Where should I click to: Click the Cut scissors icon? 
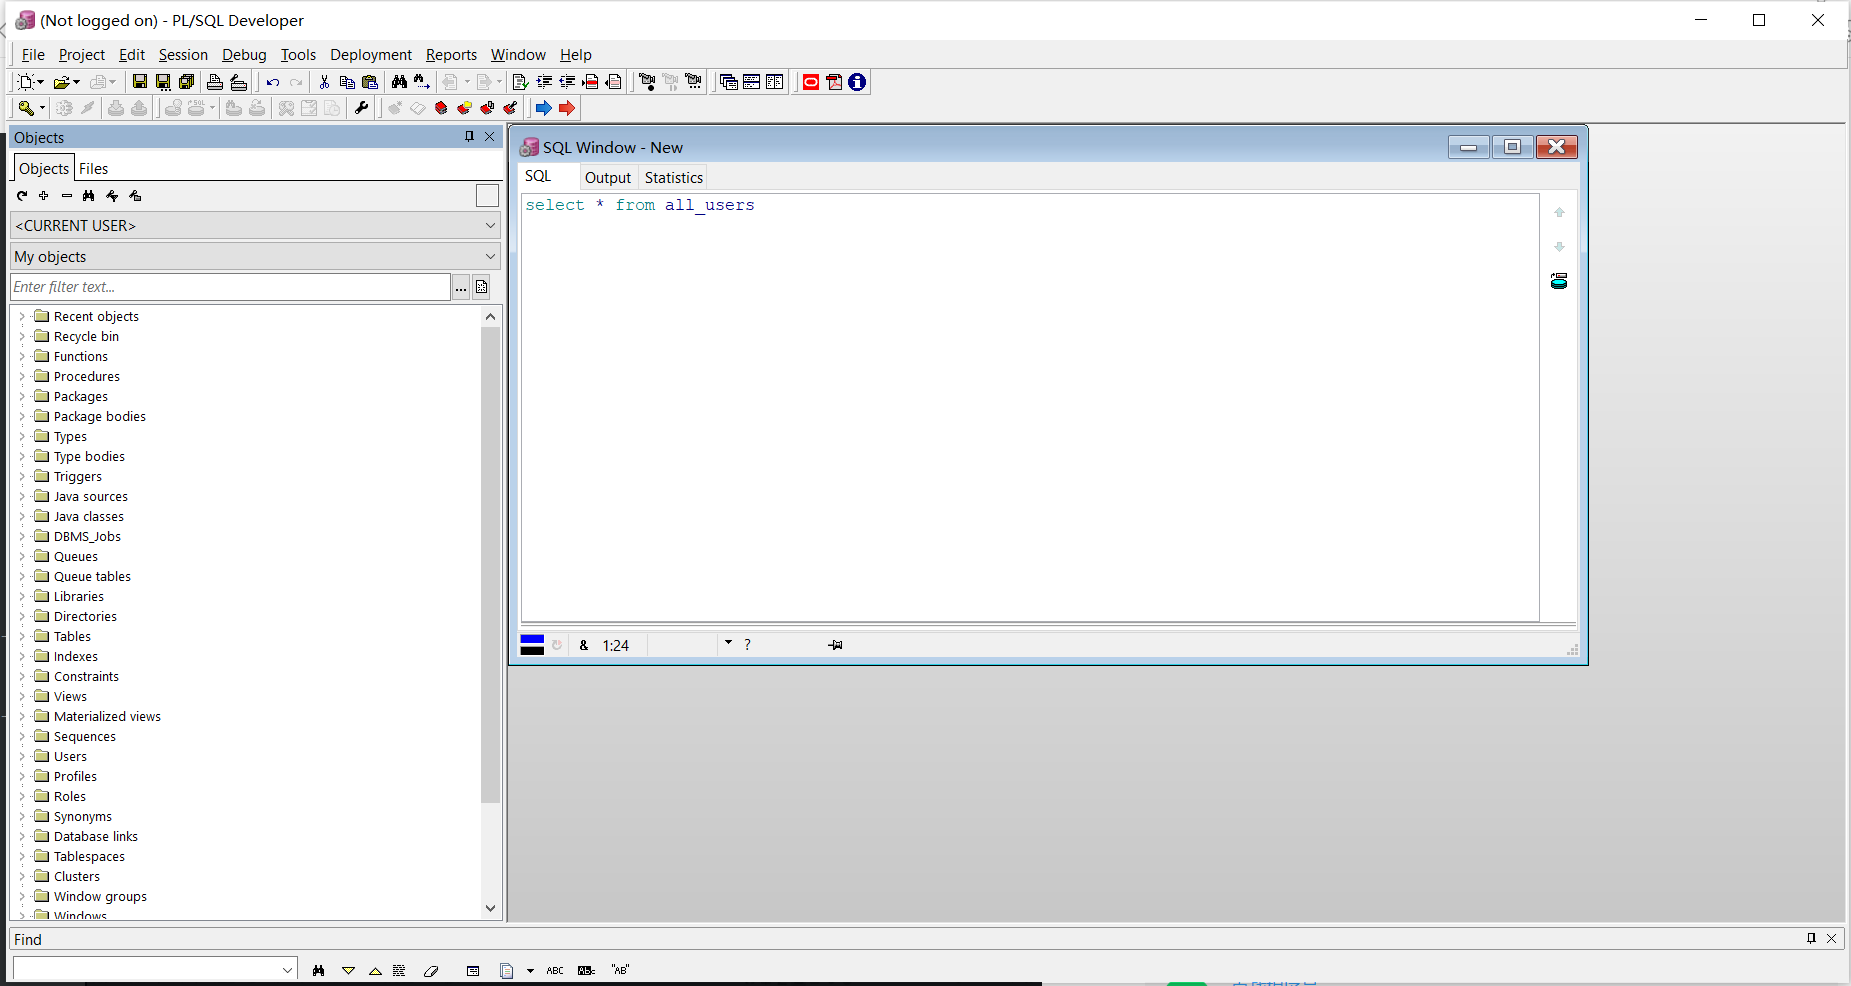coord(324,82)
